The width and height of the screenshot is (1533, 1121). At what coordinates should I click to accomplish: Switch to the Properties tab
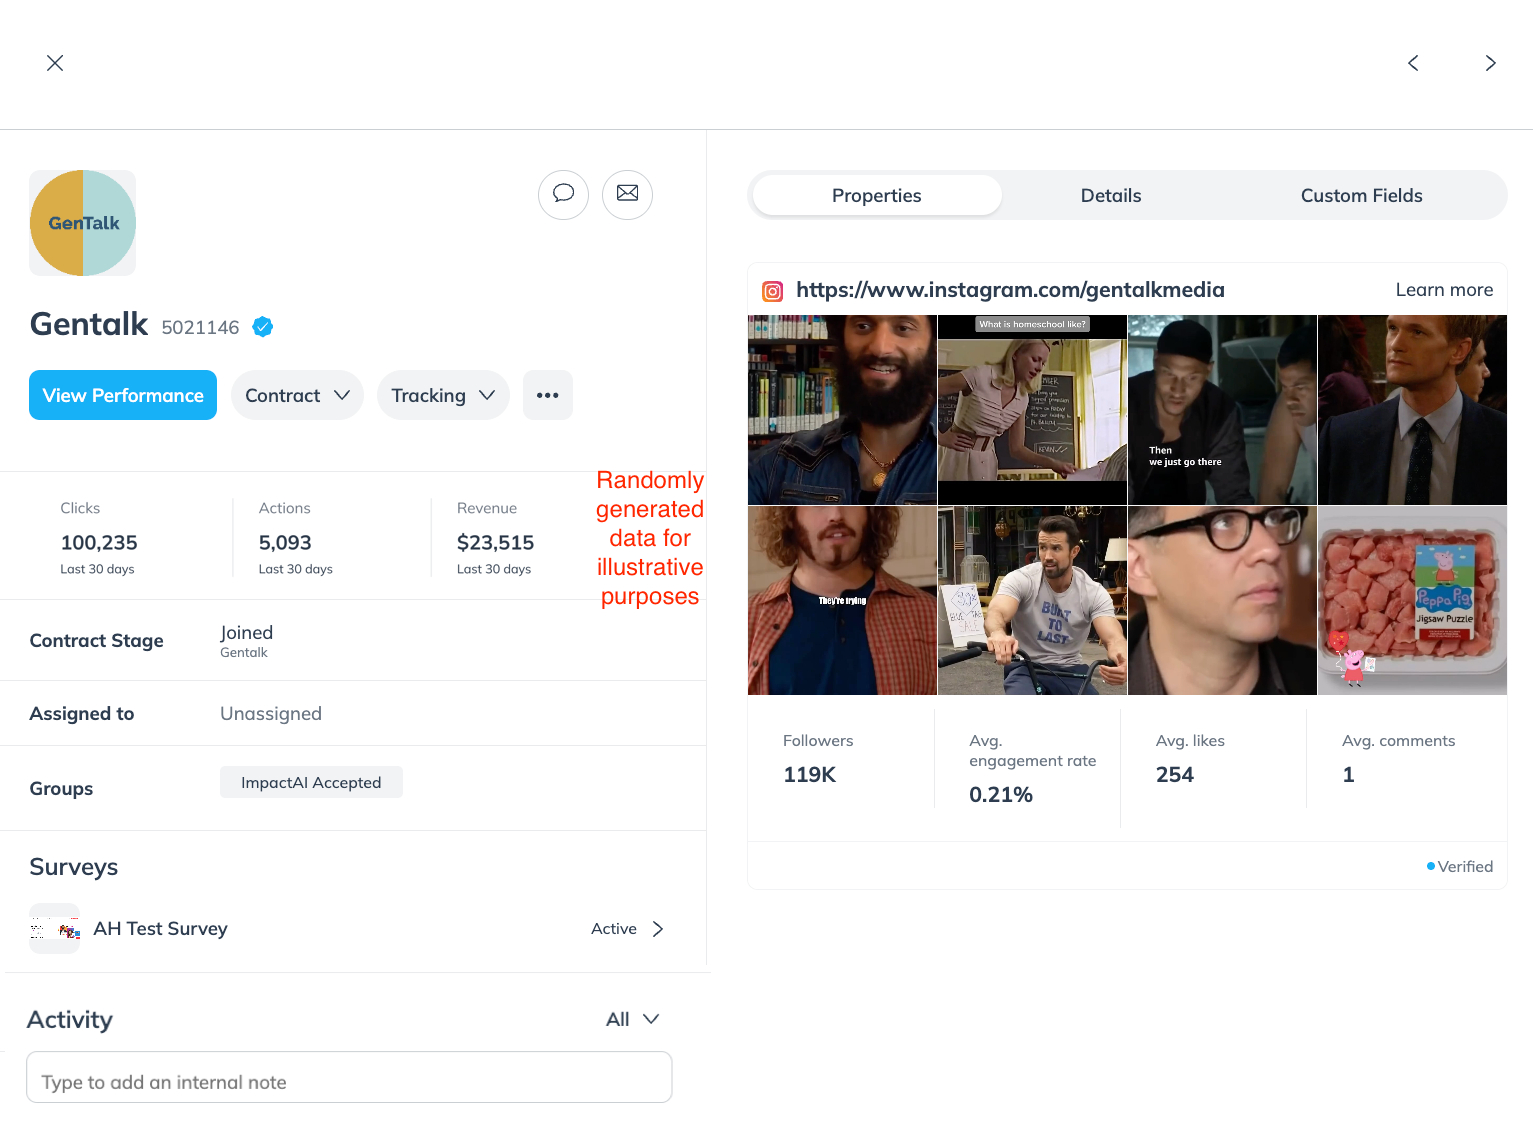pos(877,195)
